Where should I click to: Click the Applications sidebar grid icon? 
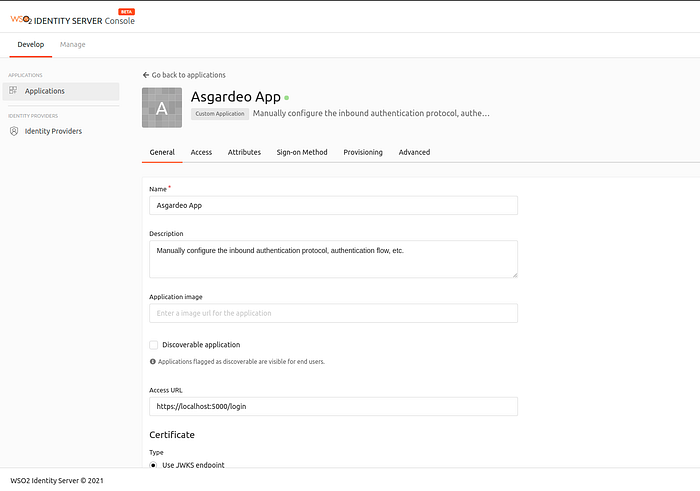pos(13,90)
